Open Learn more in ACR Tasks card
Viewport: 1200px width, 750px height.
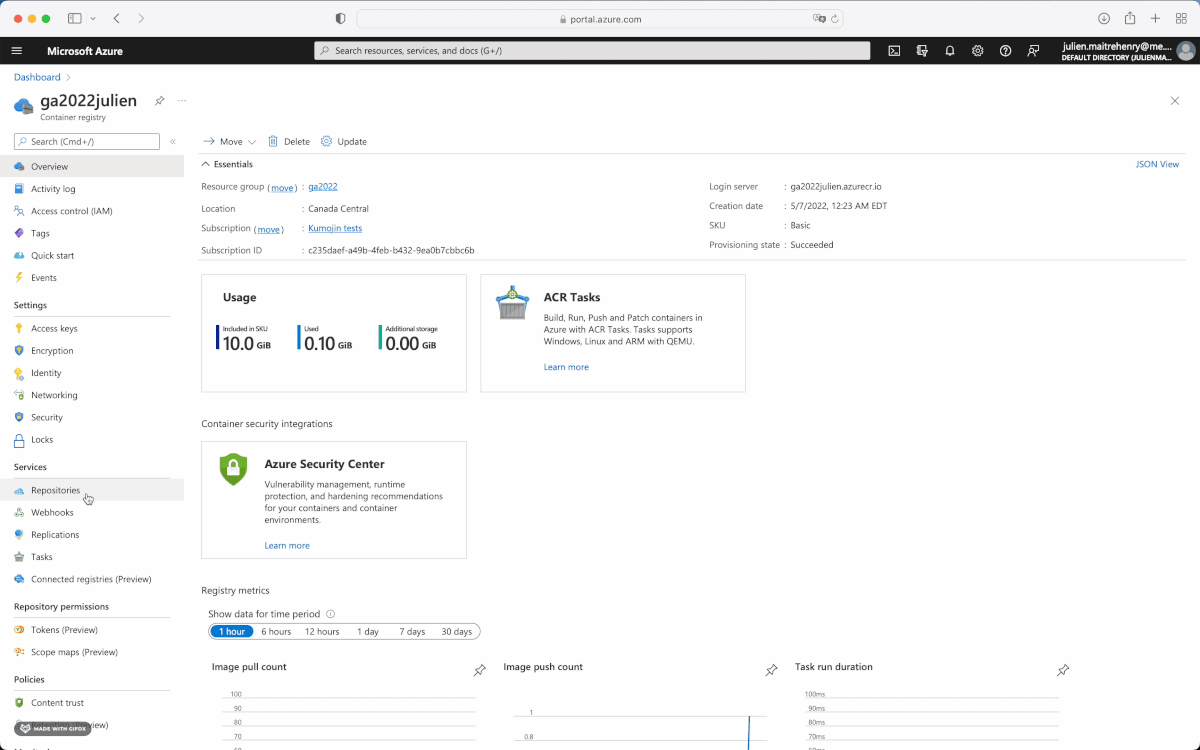(566, 367)
